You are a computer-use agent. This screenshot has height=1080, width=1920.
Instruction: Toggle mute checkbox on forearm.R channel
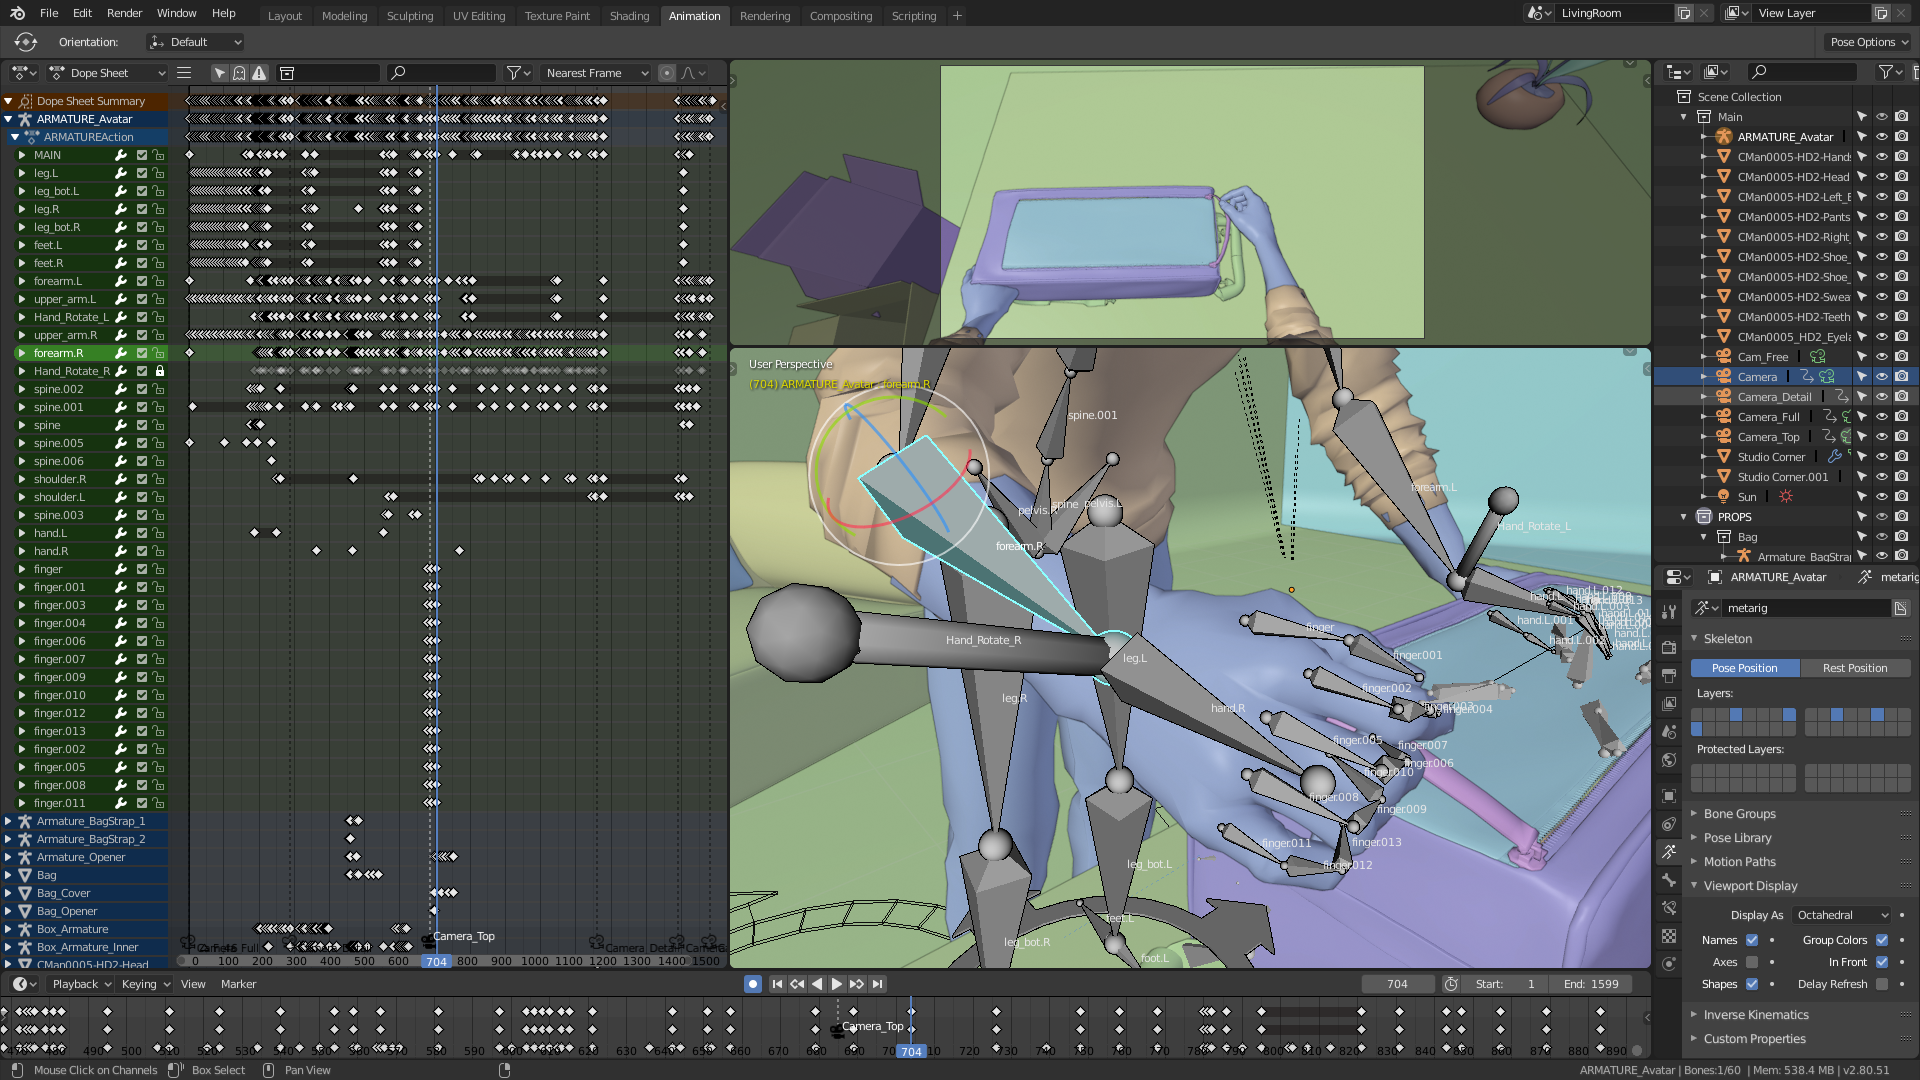tap(142, 353)
